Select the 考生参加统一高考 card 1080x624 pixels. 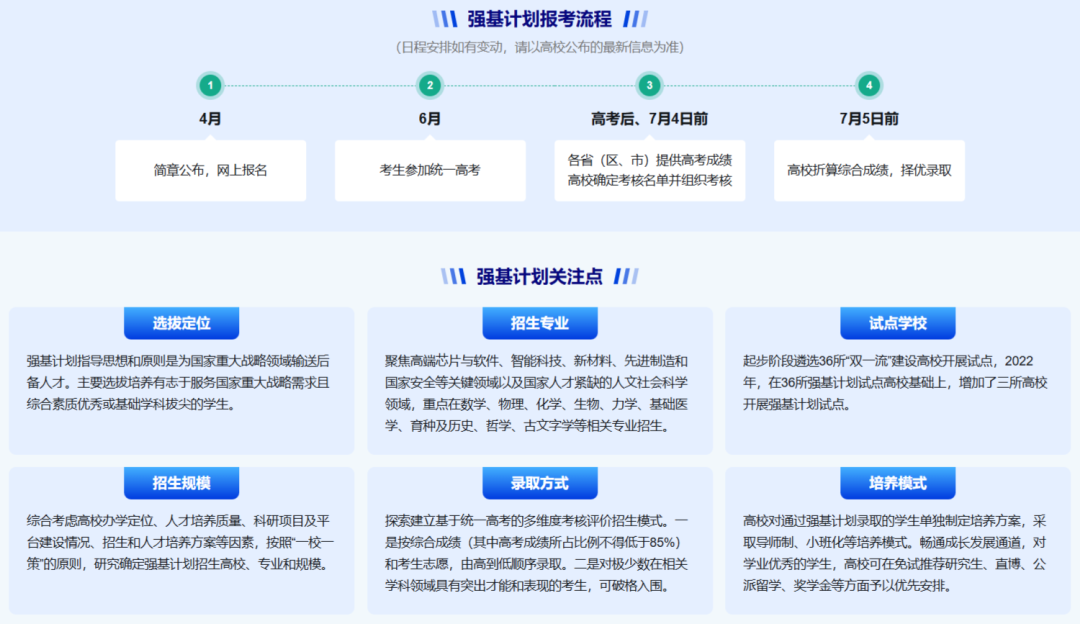pyautogui.click(x=430, y=170)
